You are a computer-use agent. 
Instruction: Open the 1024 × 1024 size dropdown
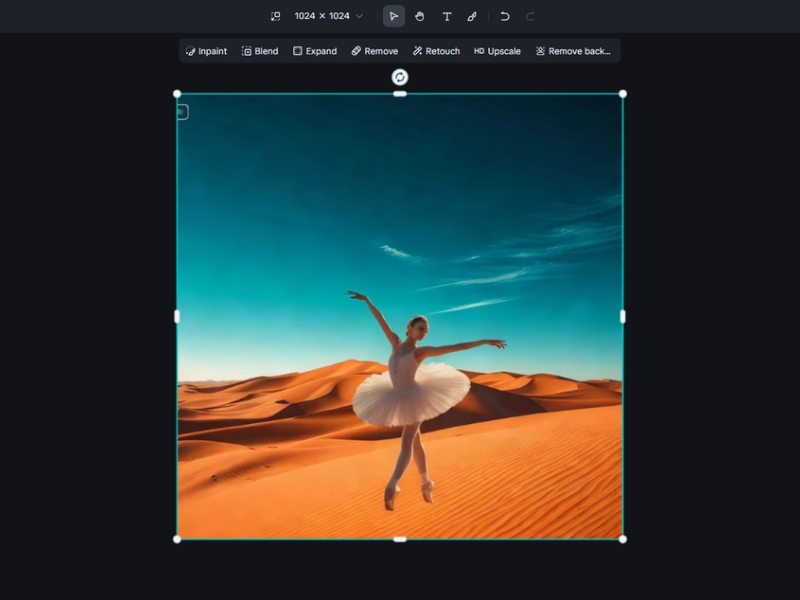coord(329,16)
